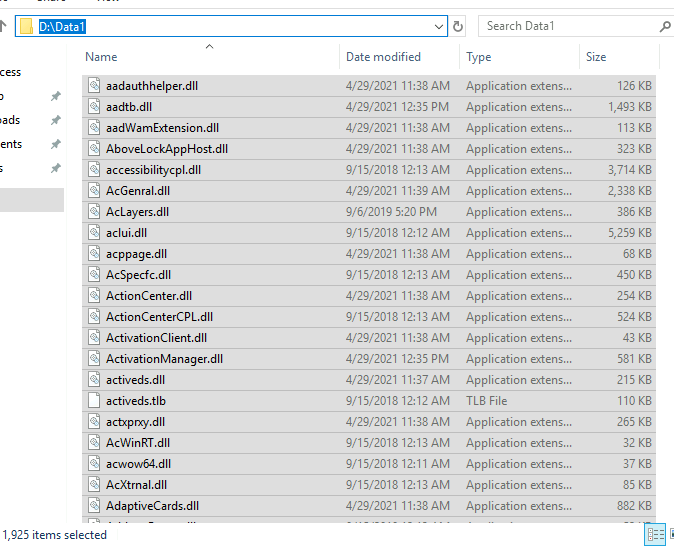Click the accessibilitycpl.dll file icon
Screen dimensions: 674x547
[x=94, y=170]
